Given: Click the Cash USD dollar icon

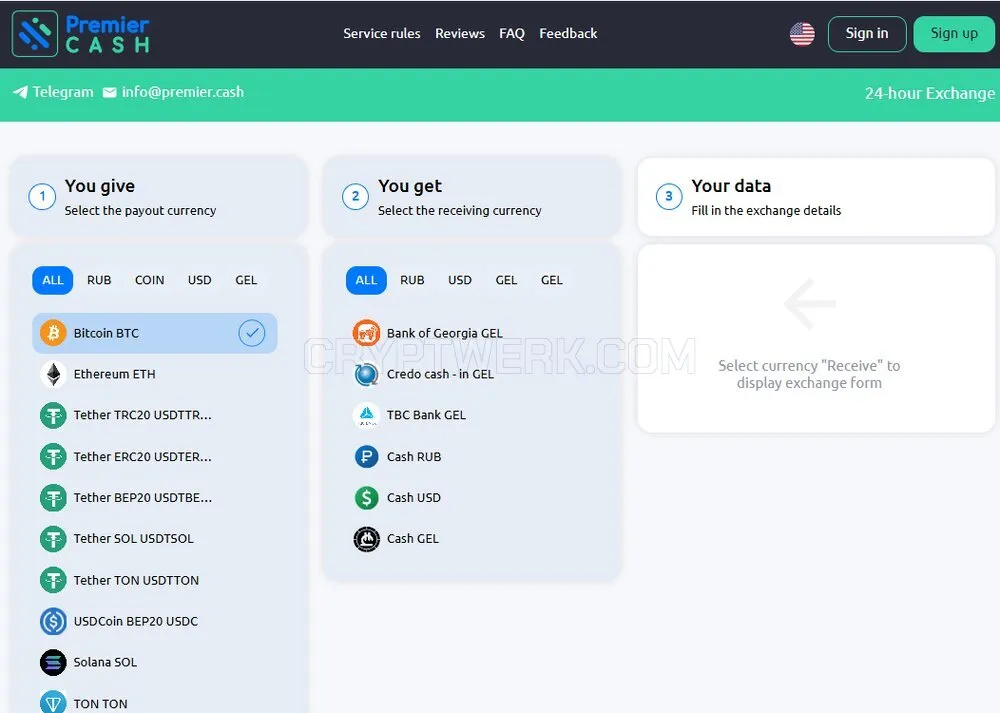Looking at the screenshot, I should pos(366,497).
